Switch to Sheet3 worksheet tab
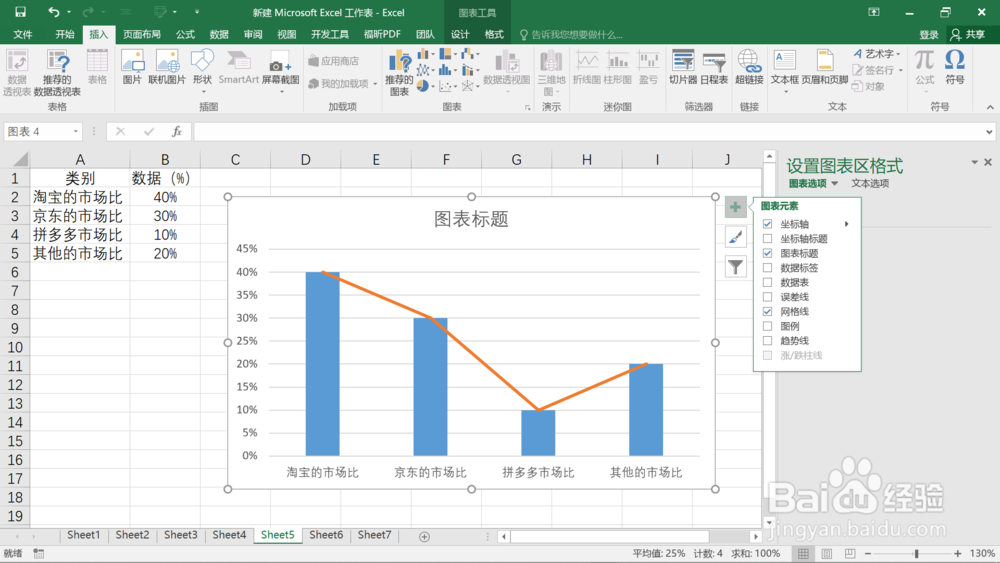The height and width of the screenshot is (563, 1000). (x=180, y=535)
